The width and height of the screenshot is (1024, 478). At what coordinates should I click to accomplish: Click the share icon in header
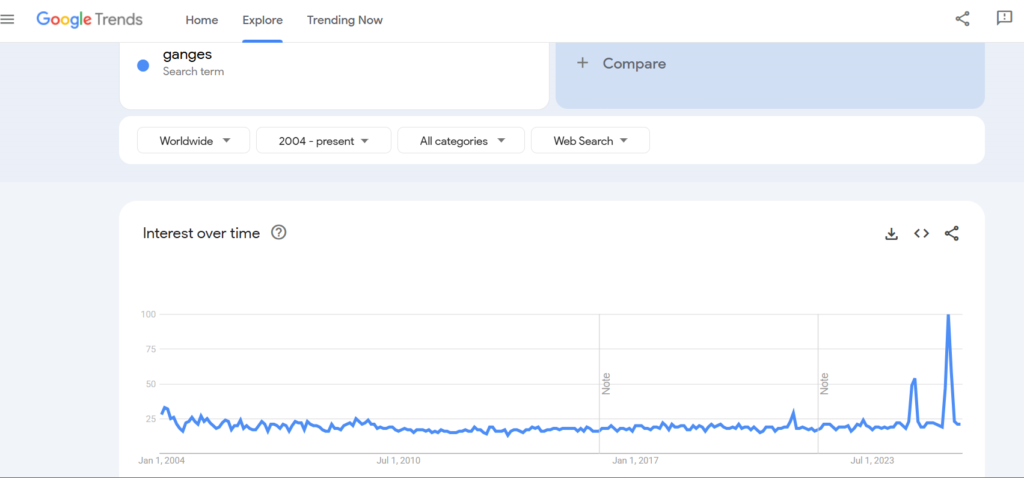pos(963,19)
